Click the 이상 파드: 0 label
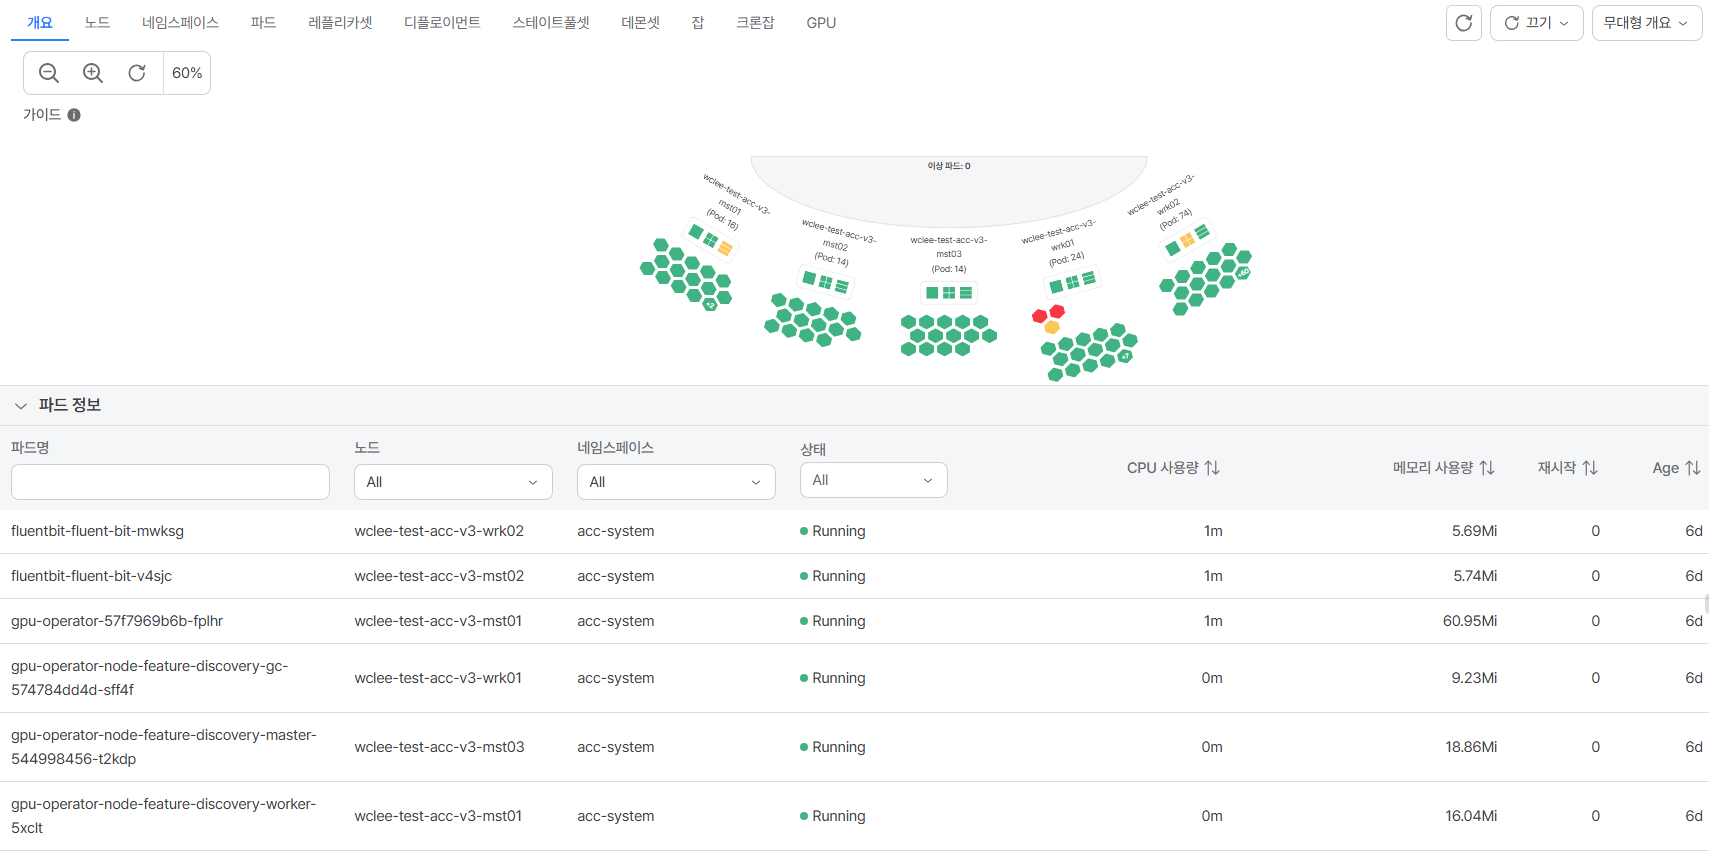Image resolution: width=1709 pixels, height=861 pixels. point(949,166)
